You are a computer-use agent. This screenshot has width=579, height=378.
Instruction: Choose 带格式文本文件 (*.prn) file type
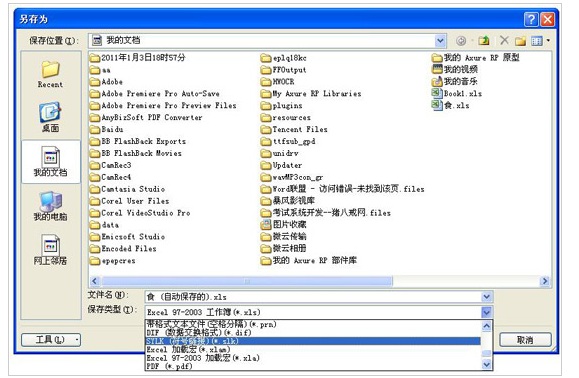click(313, 324)
